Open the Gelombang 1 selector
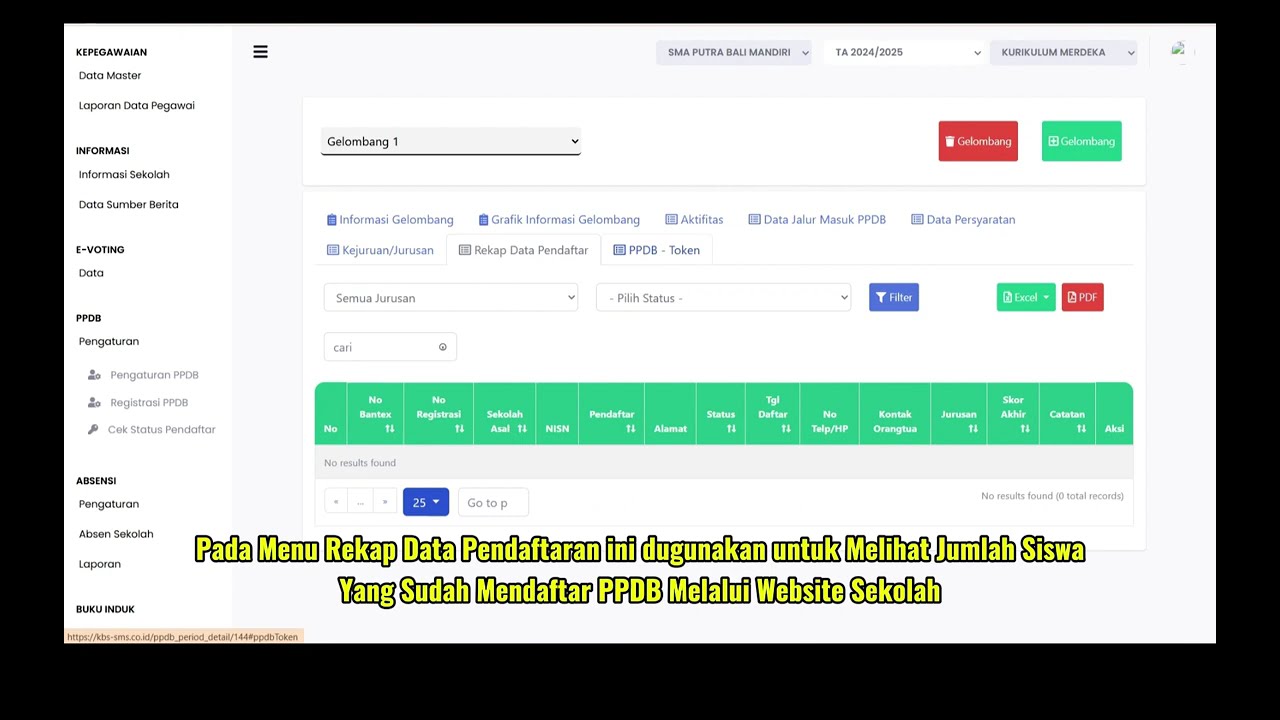 [x=450, y=141]
